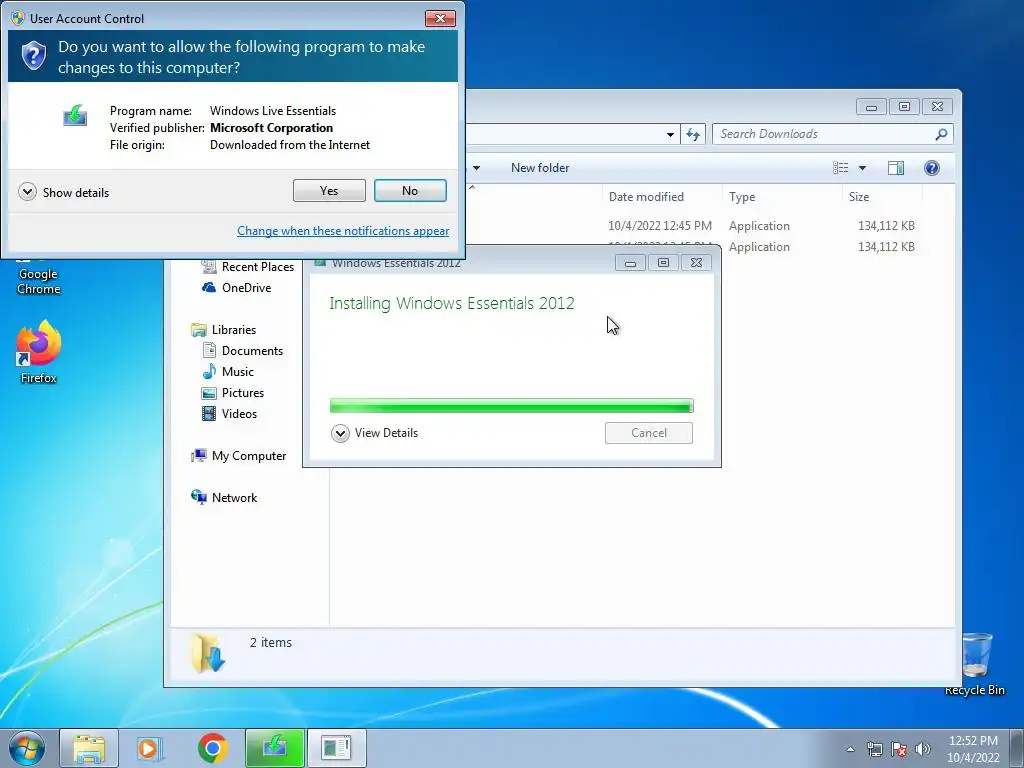Open OneDrive in navigation pane
The width and height of the screenshot is (1024, 768).
pyautogui.click(x=246, y=287)
